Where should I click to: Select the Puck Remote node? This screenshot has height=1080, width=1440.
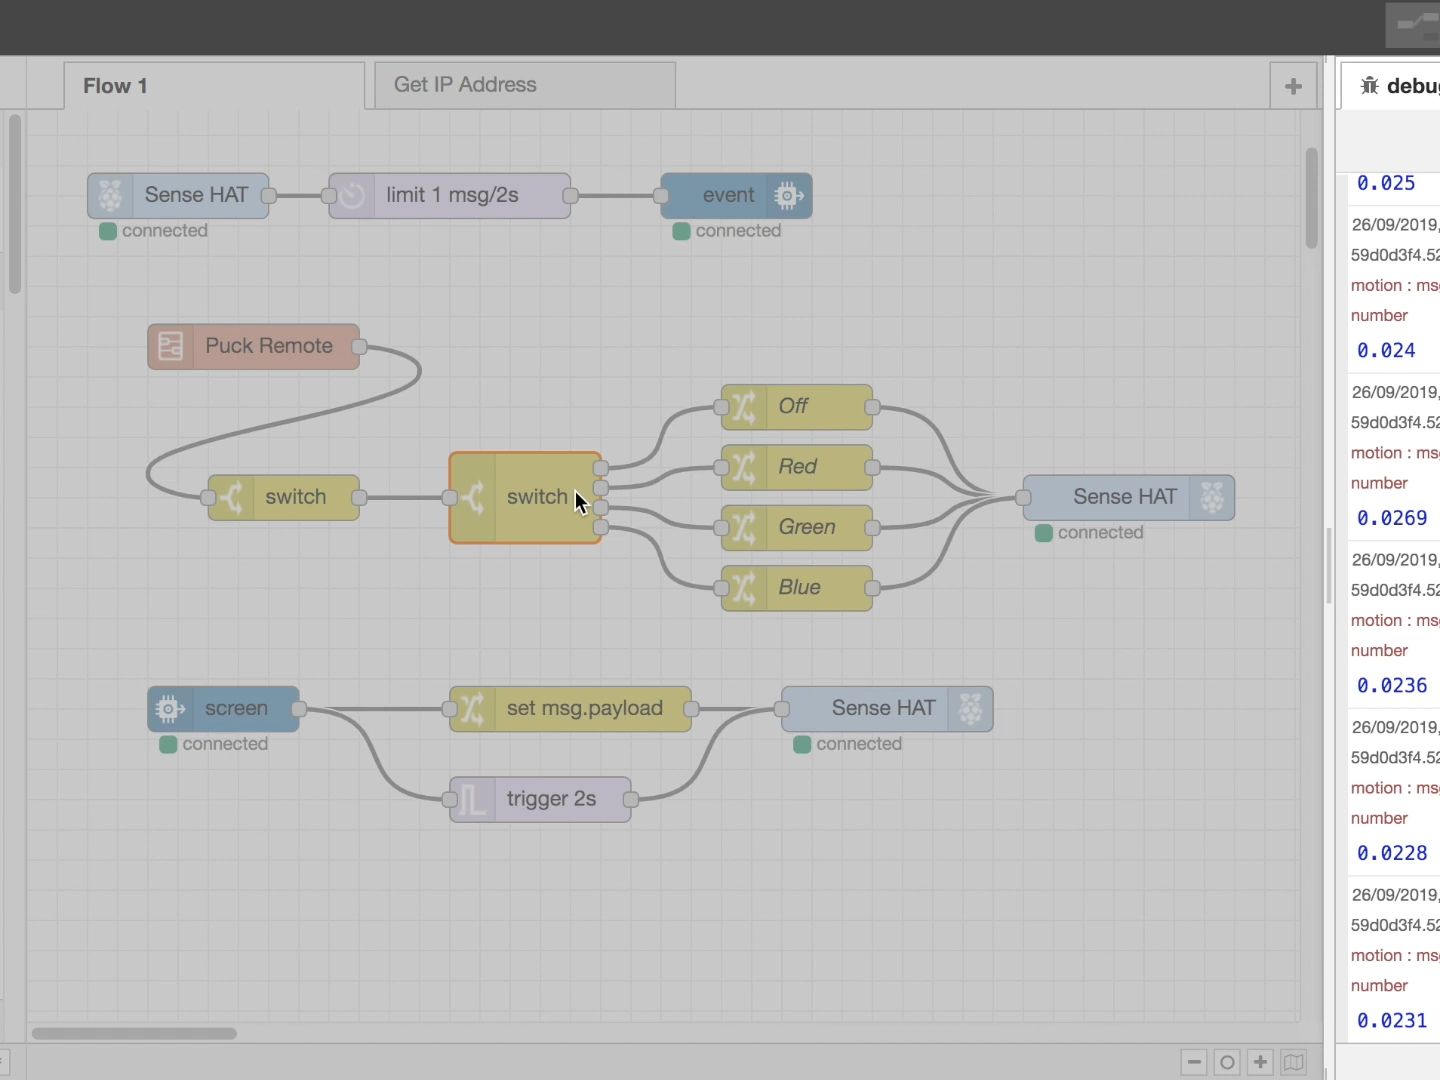click(253, 346)
